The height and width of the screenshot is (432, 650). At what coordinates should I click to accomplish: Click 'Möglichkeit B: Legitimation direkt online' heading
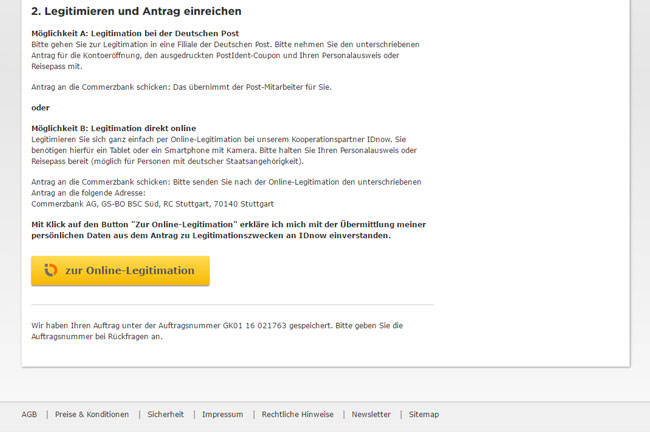[114, 128]
